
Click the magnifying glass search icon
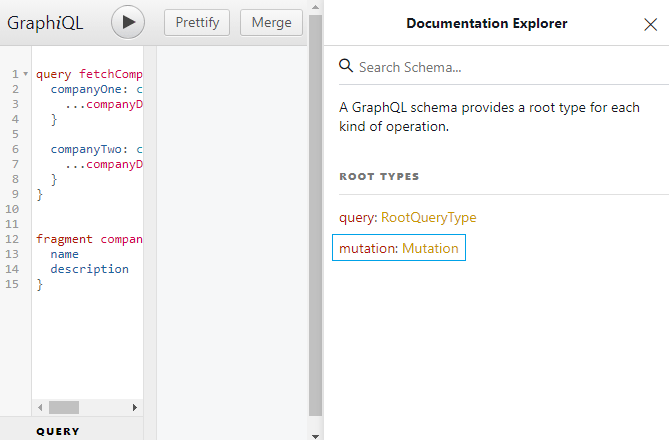[x=346, y=67]
